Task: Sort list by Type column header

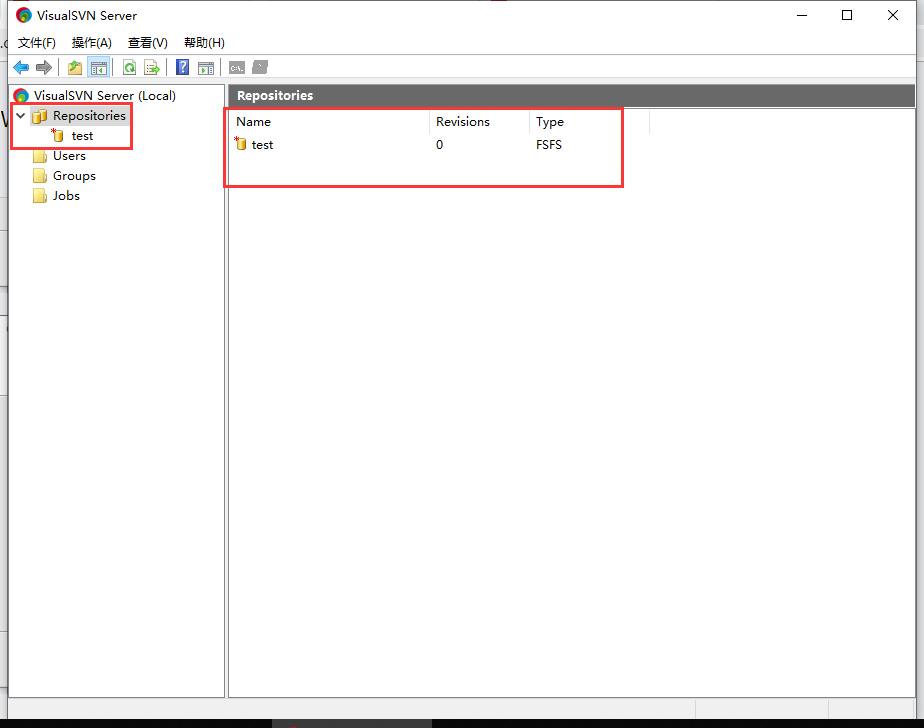Action: point(589,122)
